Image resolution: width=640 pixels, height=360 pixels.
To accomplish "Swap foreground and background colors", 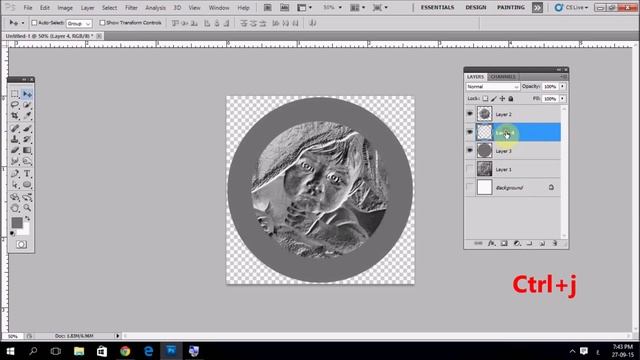I will click(x=27, y=218).
